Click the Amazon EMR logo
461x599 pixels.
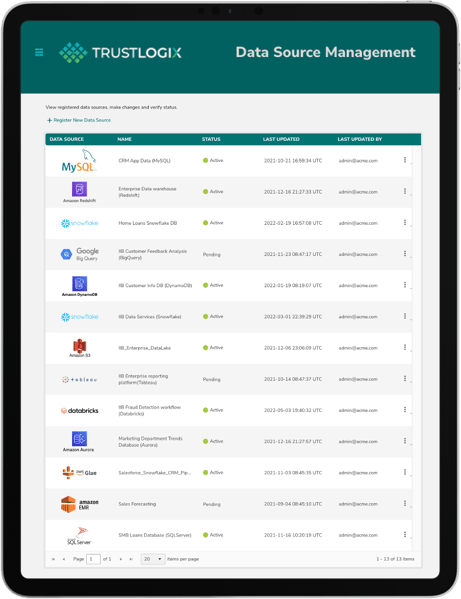79,504
